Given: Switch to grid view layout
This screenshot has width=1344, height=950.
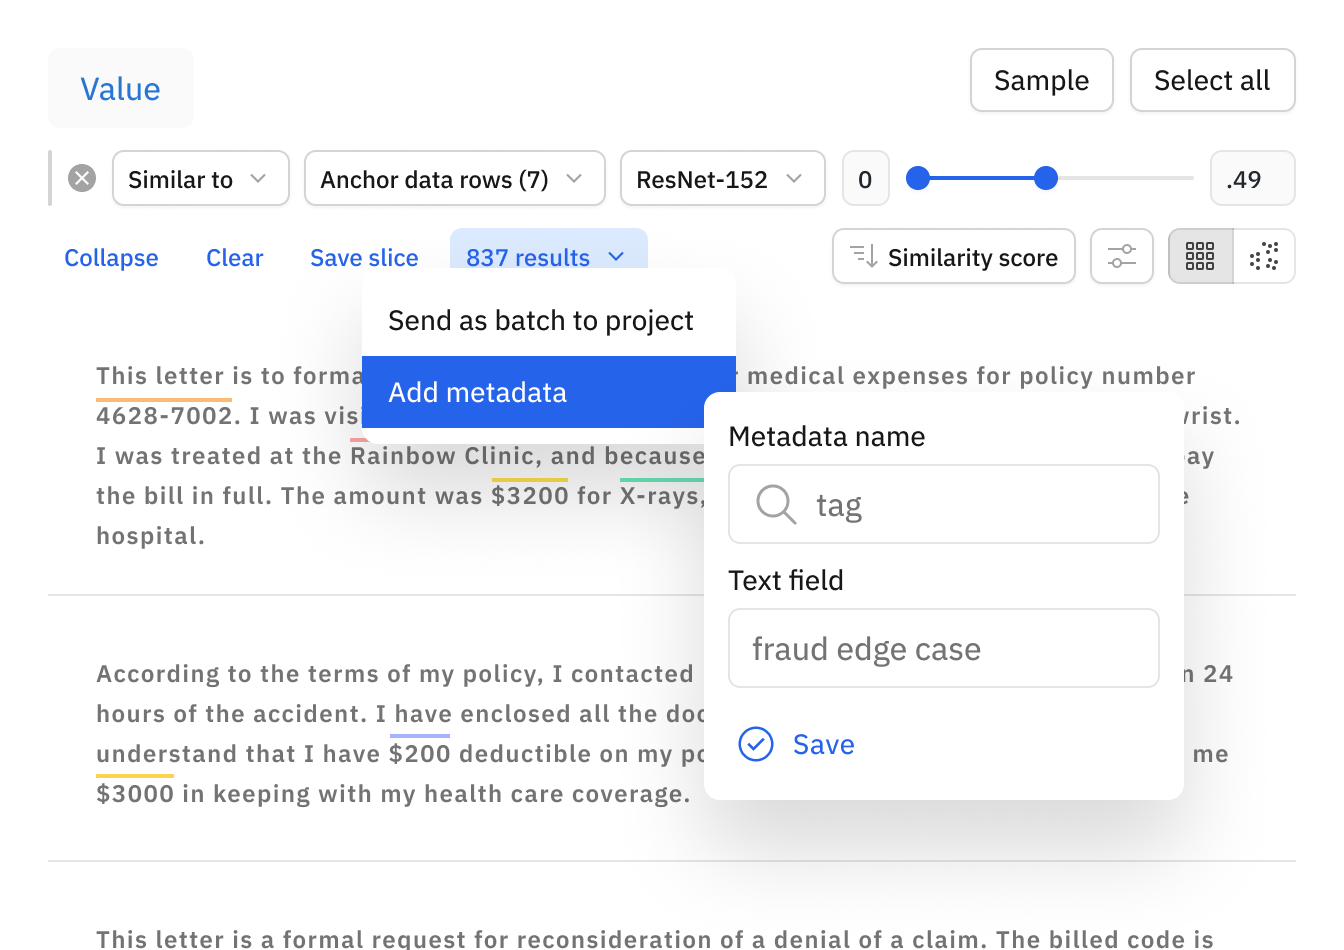Looking at the screenshot, I should tap(1200, 256).
